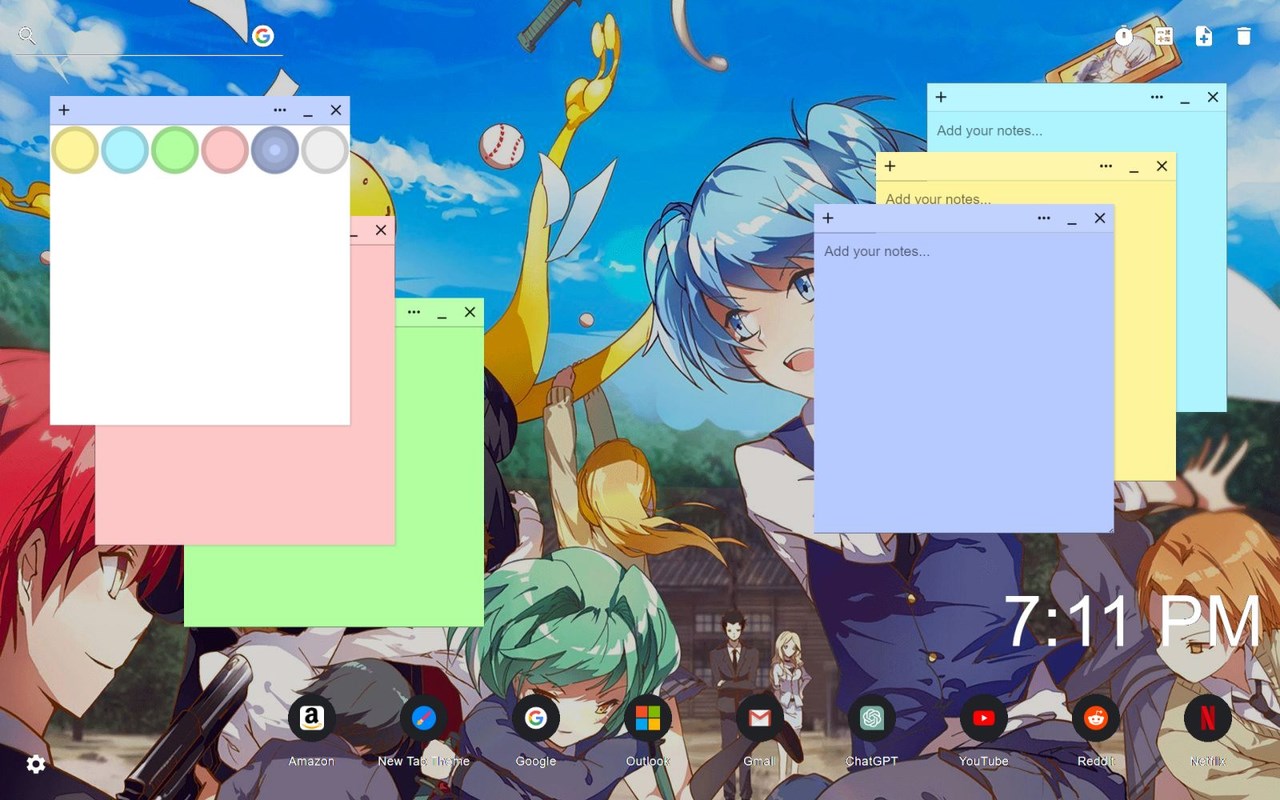The height and width of the screenshot is (800, 1280).
Task: Open the periwinkle note's three-dot options menu
Action: 1044,218
